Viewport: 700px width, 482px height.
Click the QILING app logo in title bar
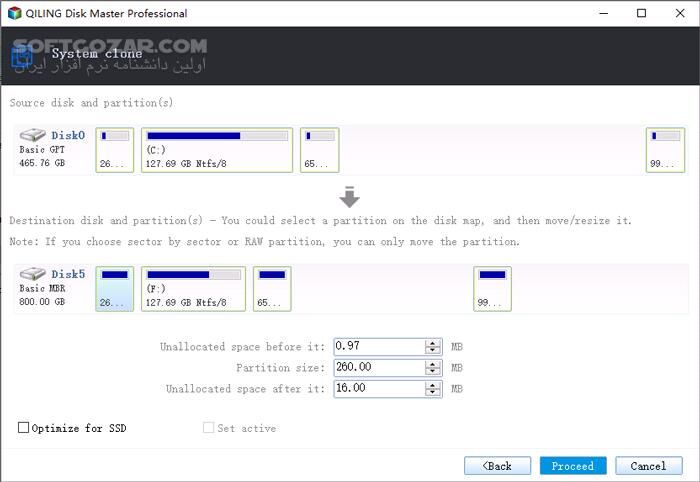pyautogui.click(x=14, y=13)
